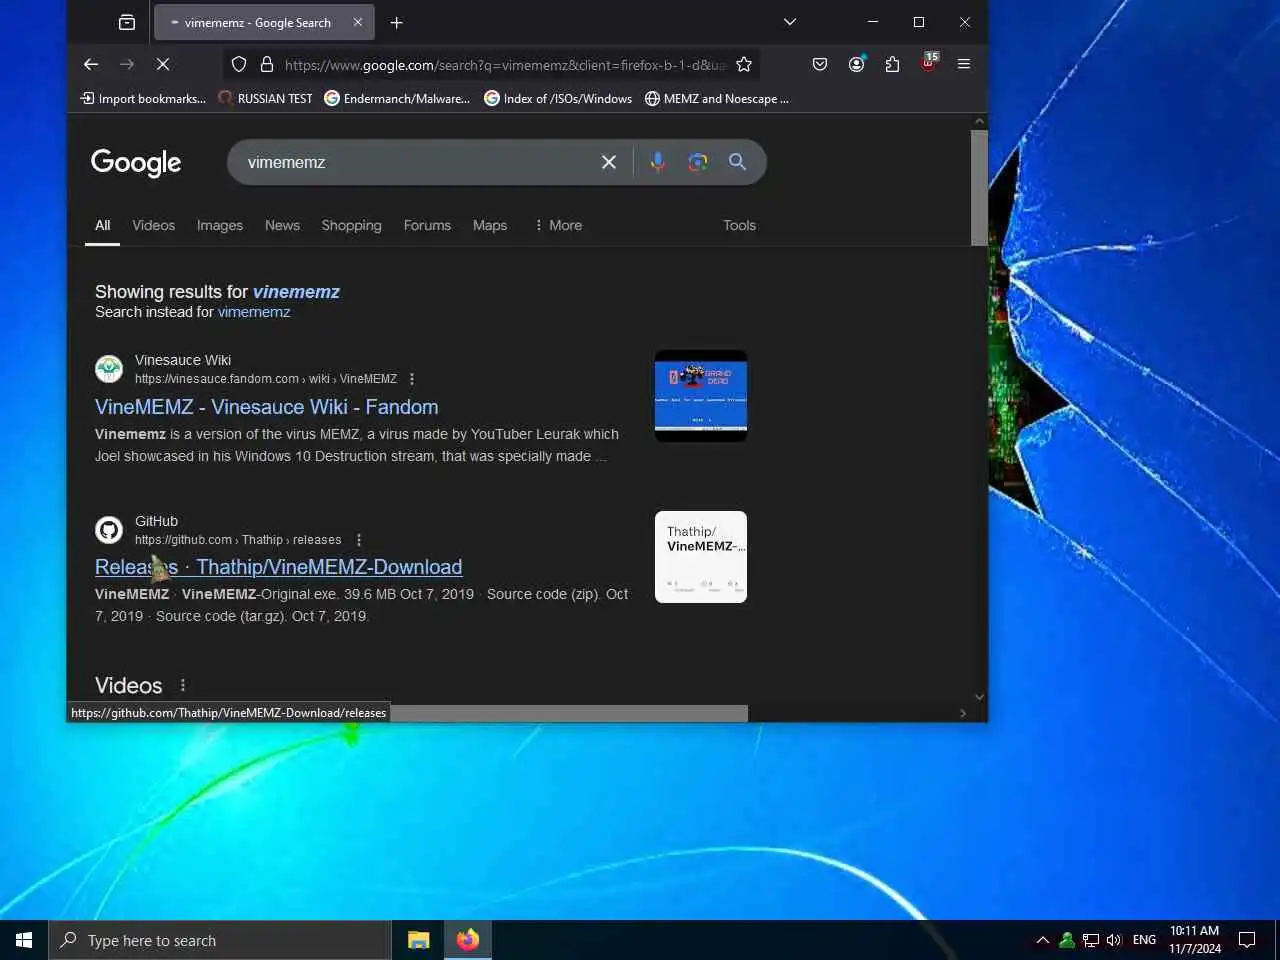Expand the More search filters menu
Image resolution: width=1280 pixels, height=960 pixels.
tap(558, 225)
